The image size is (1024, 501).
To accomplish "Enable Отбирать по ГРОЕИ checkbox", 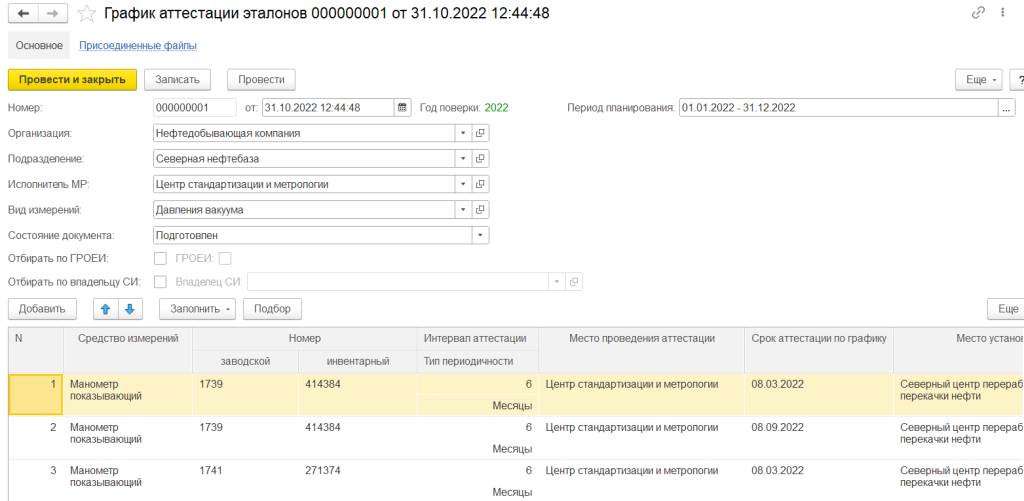I will coord(160,259).
